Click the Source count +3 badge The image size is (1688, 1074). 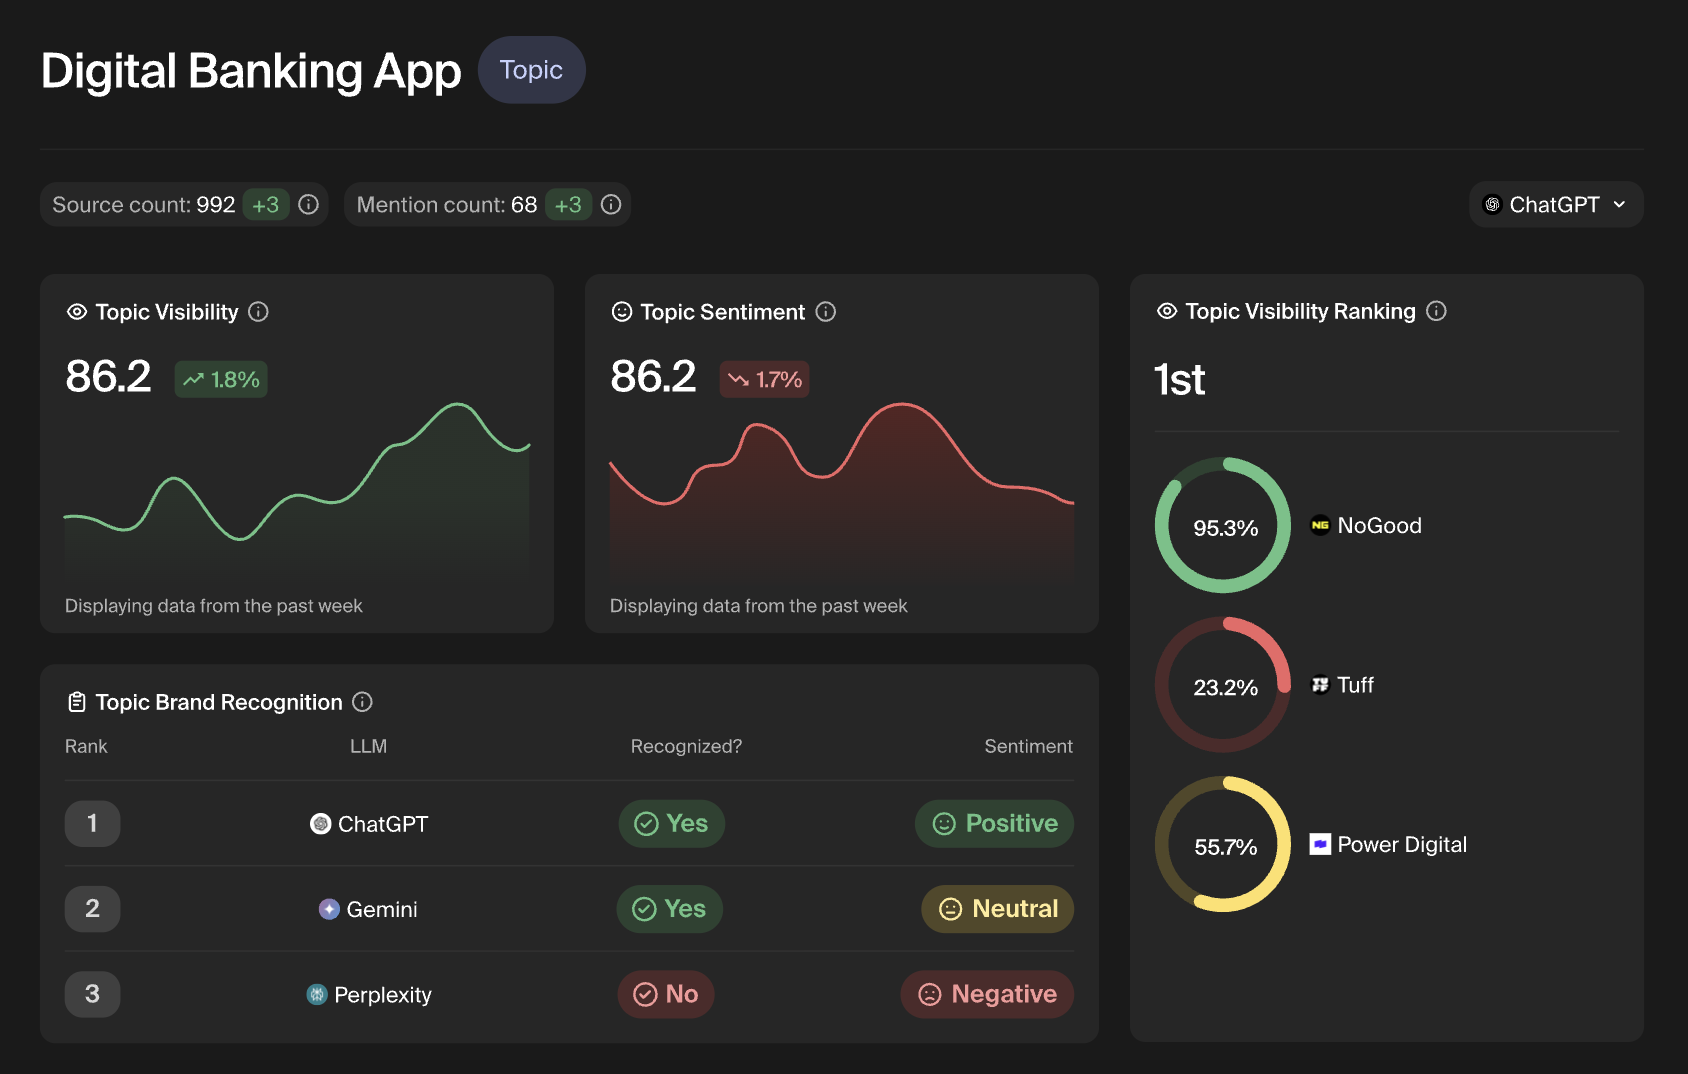coord(265,204)
